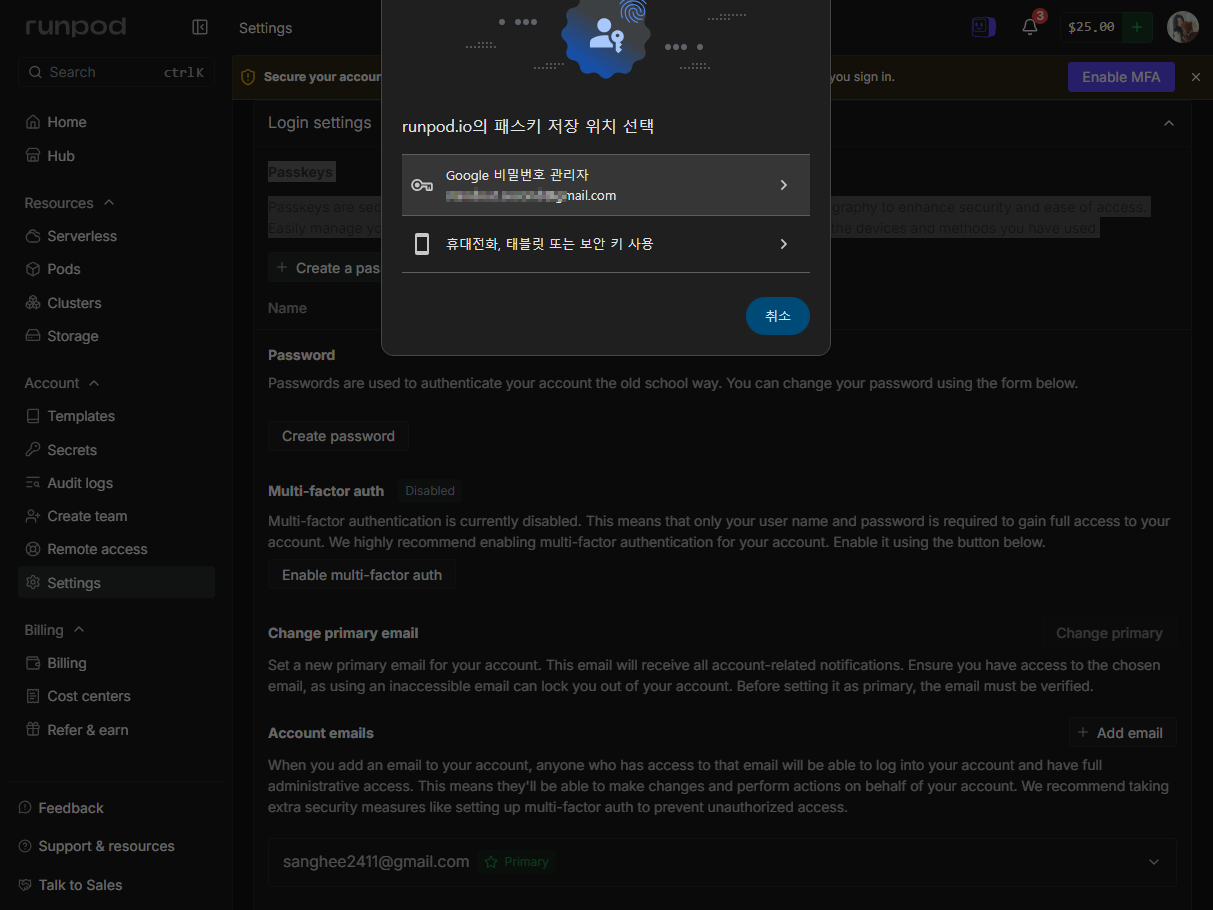Click the Create a passkey button
The height and width of the screenshot is (910, 1213).
tap(325, 268)
